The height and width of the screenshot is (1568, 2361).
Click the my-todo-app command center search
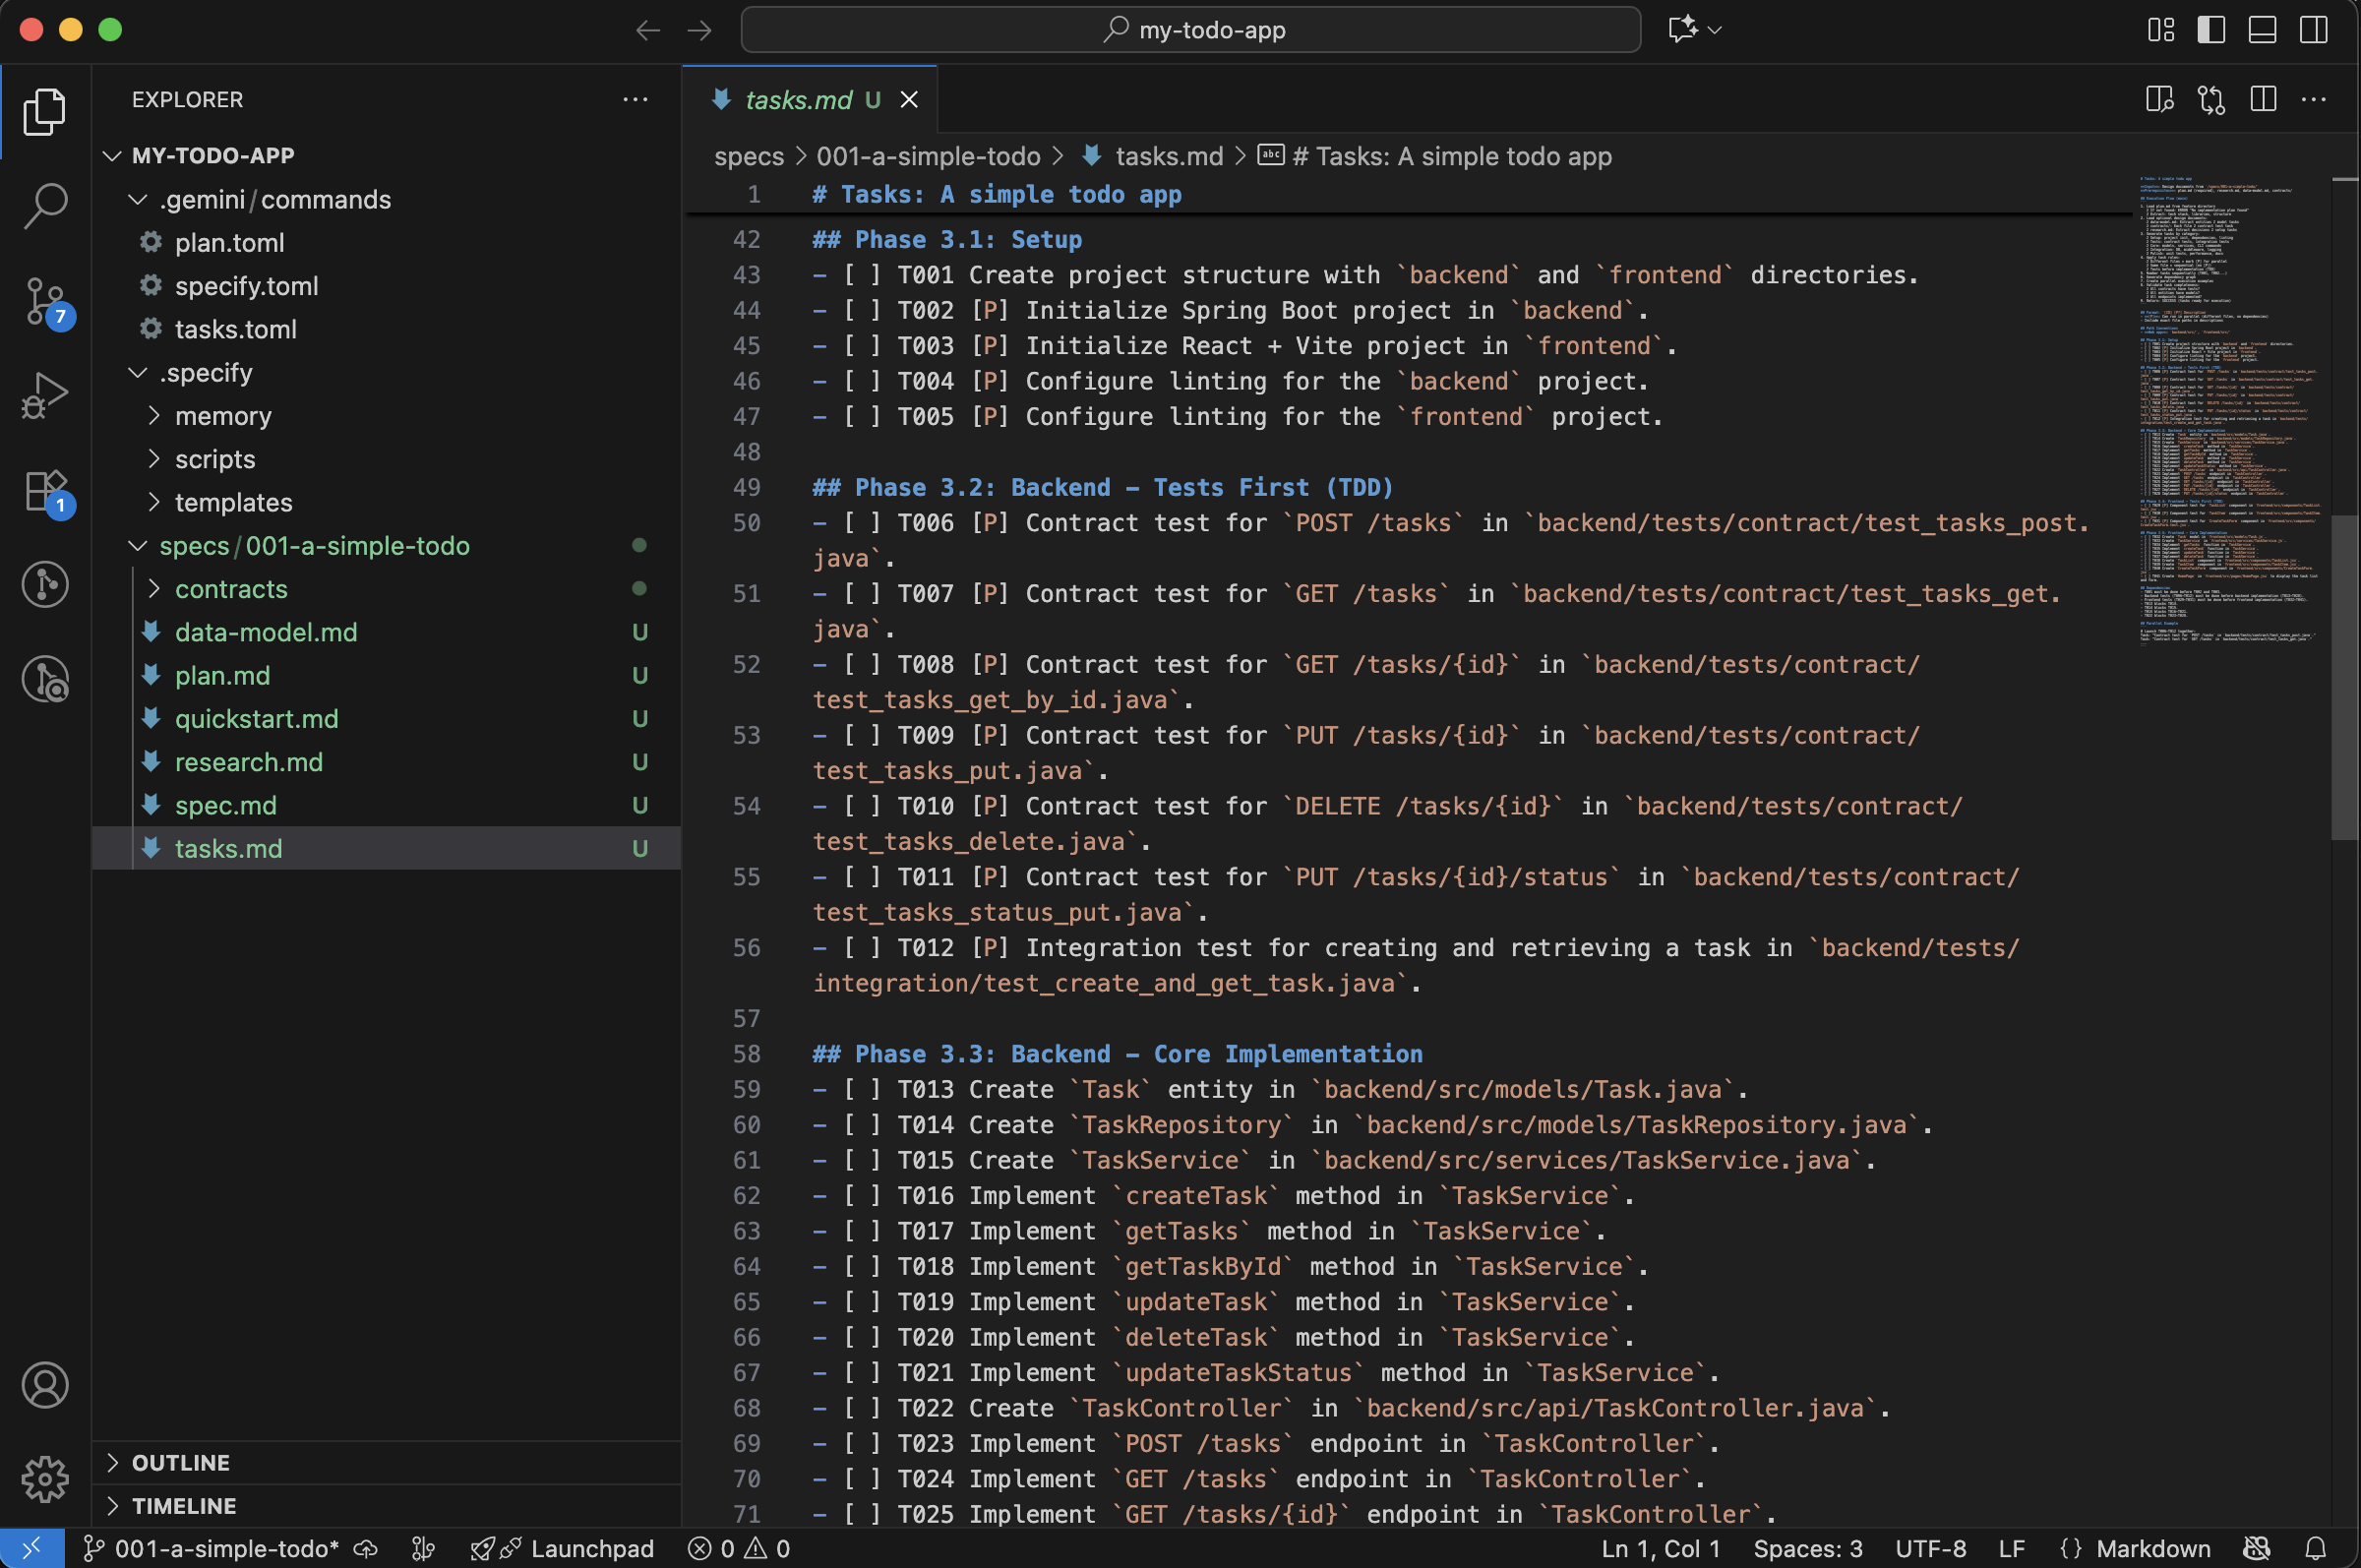[x=1190, y=30]
